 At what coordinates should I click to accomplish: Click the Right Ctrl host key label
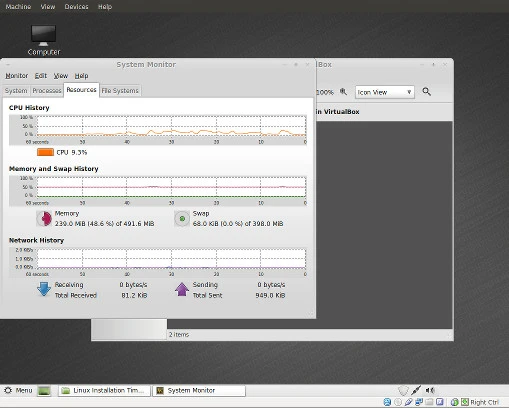(484, 402)
